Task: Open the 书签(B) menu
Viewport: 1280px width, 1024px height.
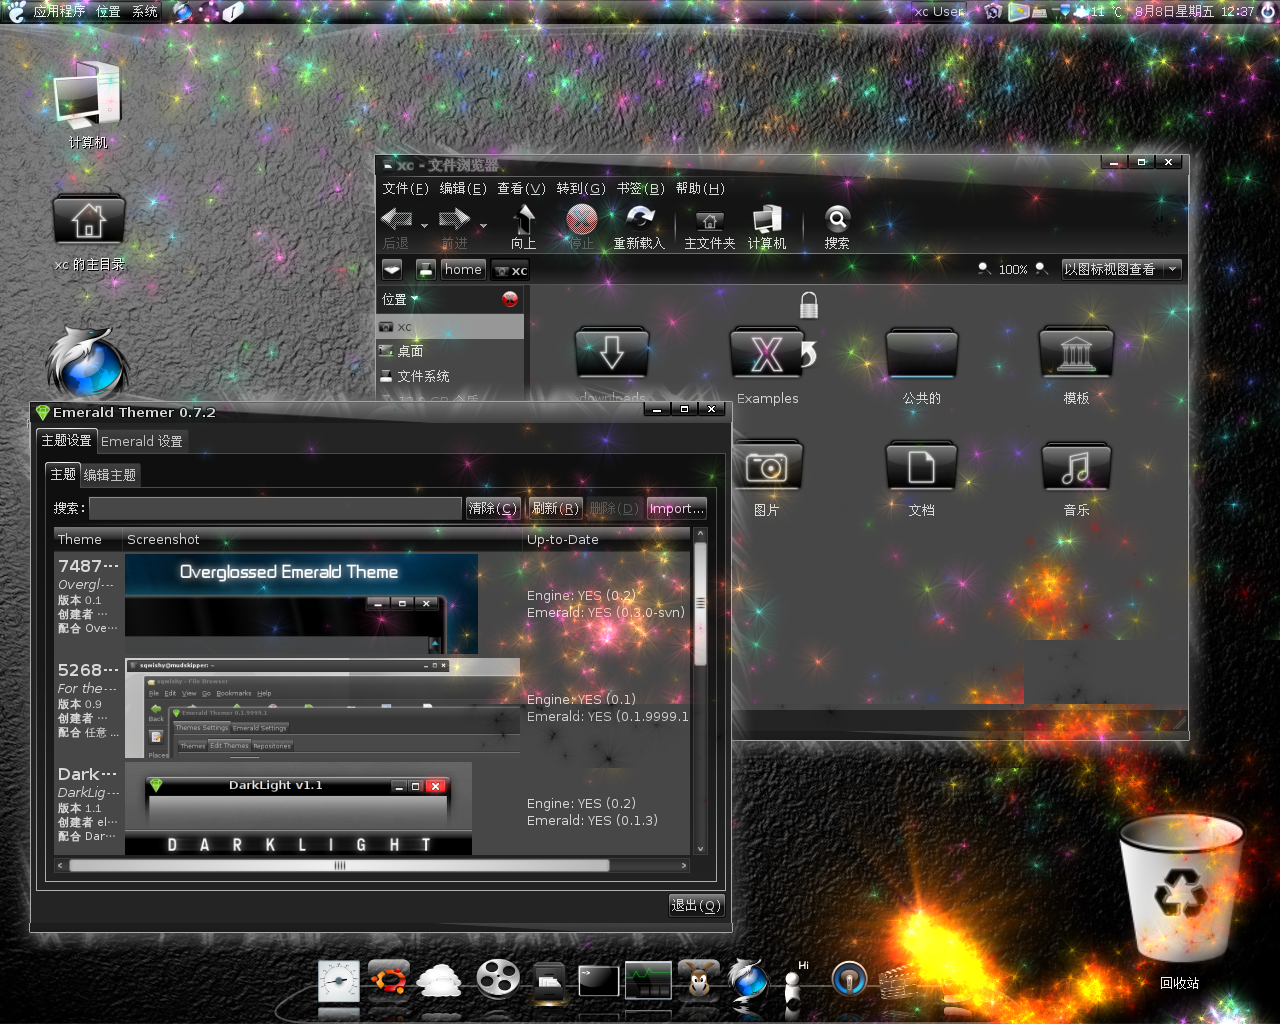Action: 640,188
